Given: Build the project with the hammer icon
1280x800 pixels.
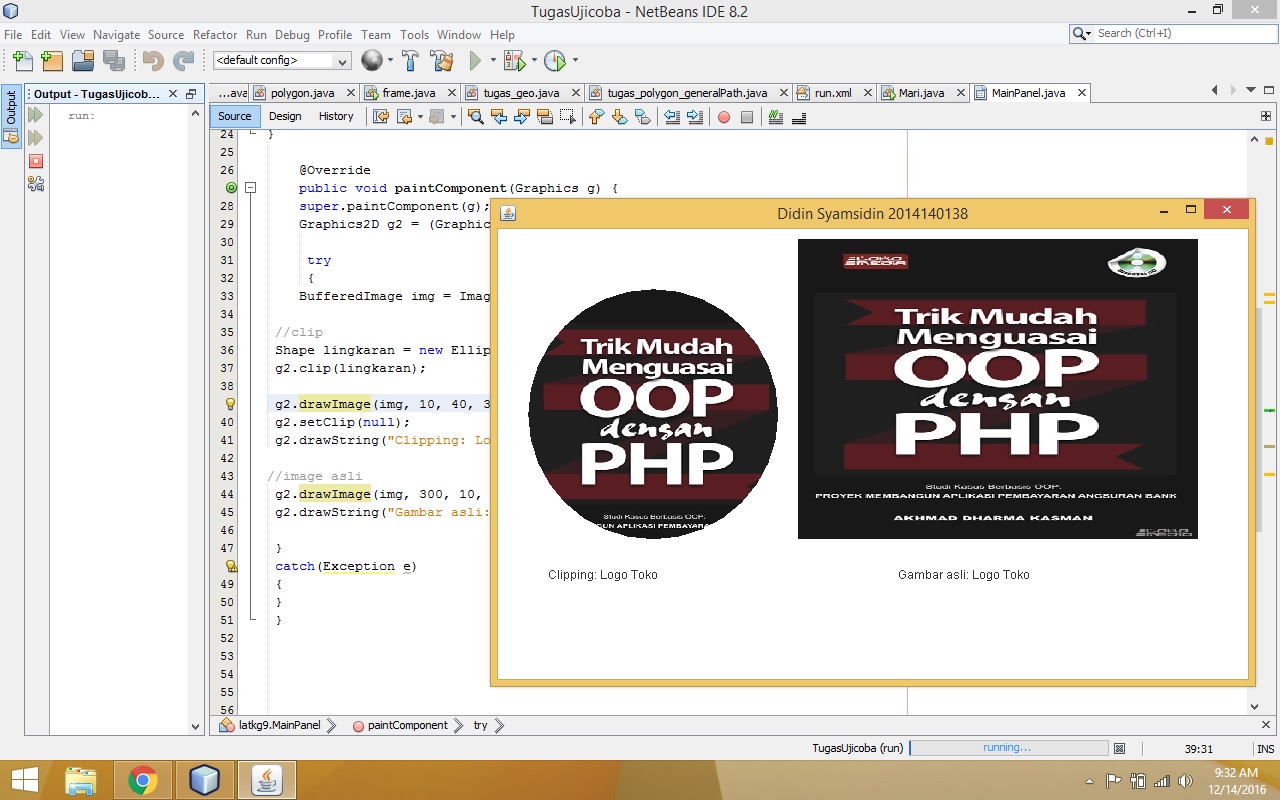Looking at the screenshot, I should click(410, 61).
